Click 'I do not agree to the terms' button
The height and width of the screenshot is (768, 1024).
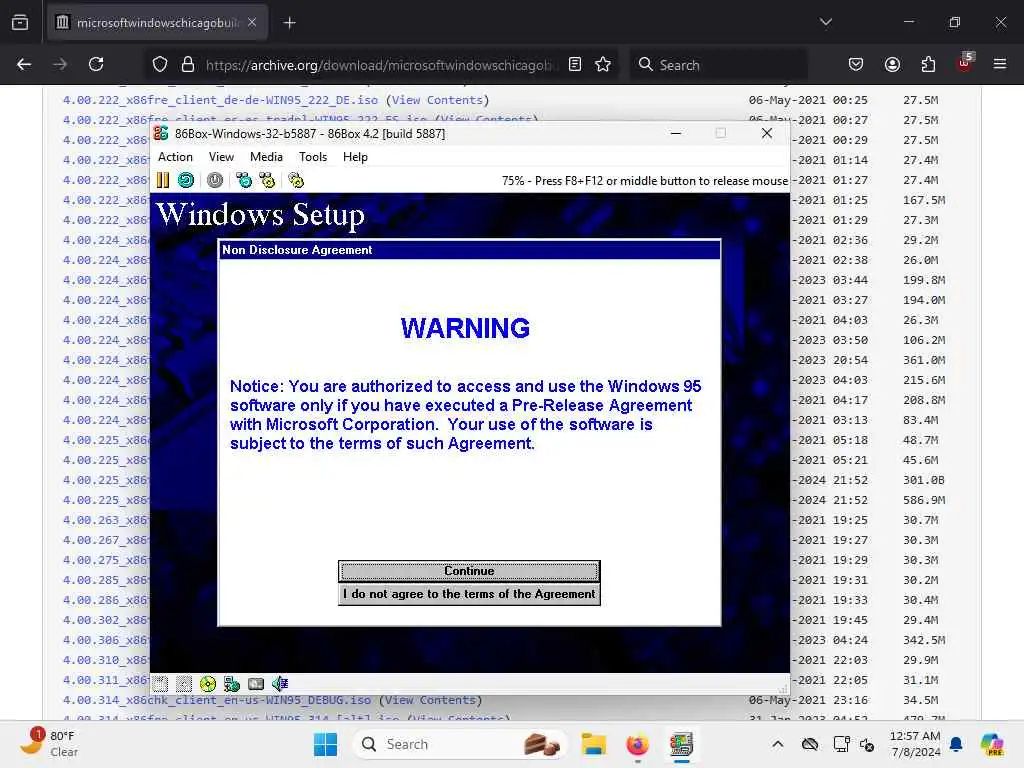click(469, 594)
